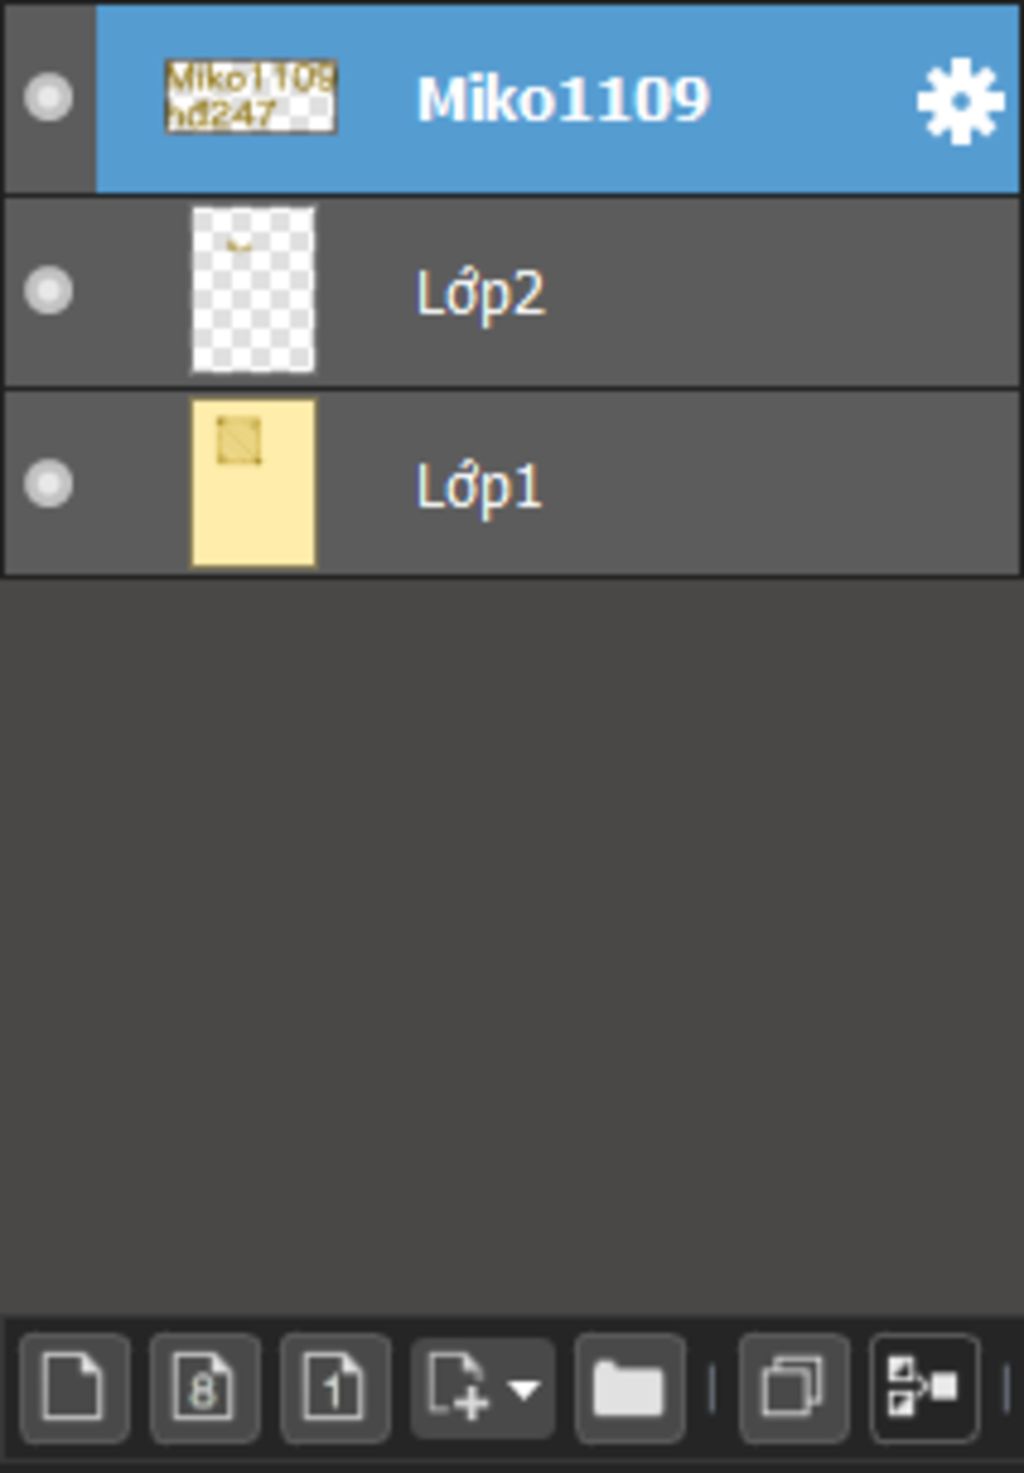Select the Lớp1 layer name
The height and width of the screenshot is (1473, 1024).
[x=478, y=488]
